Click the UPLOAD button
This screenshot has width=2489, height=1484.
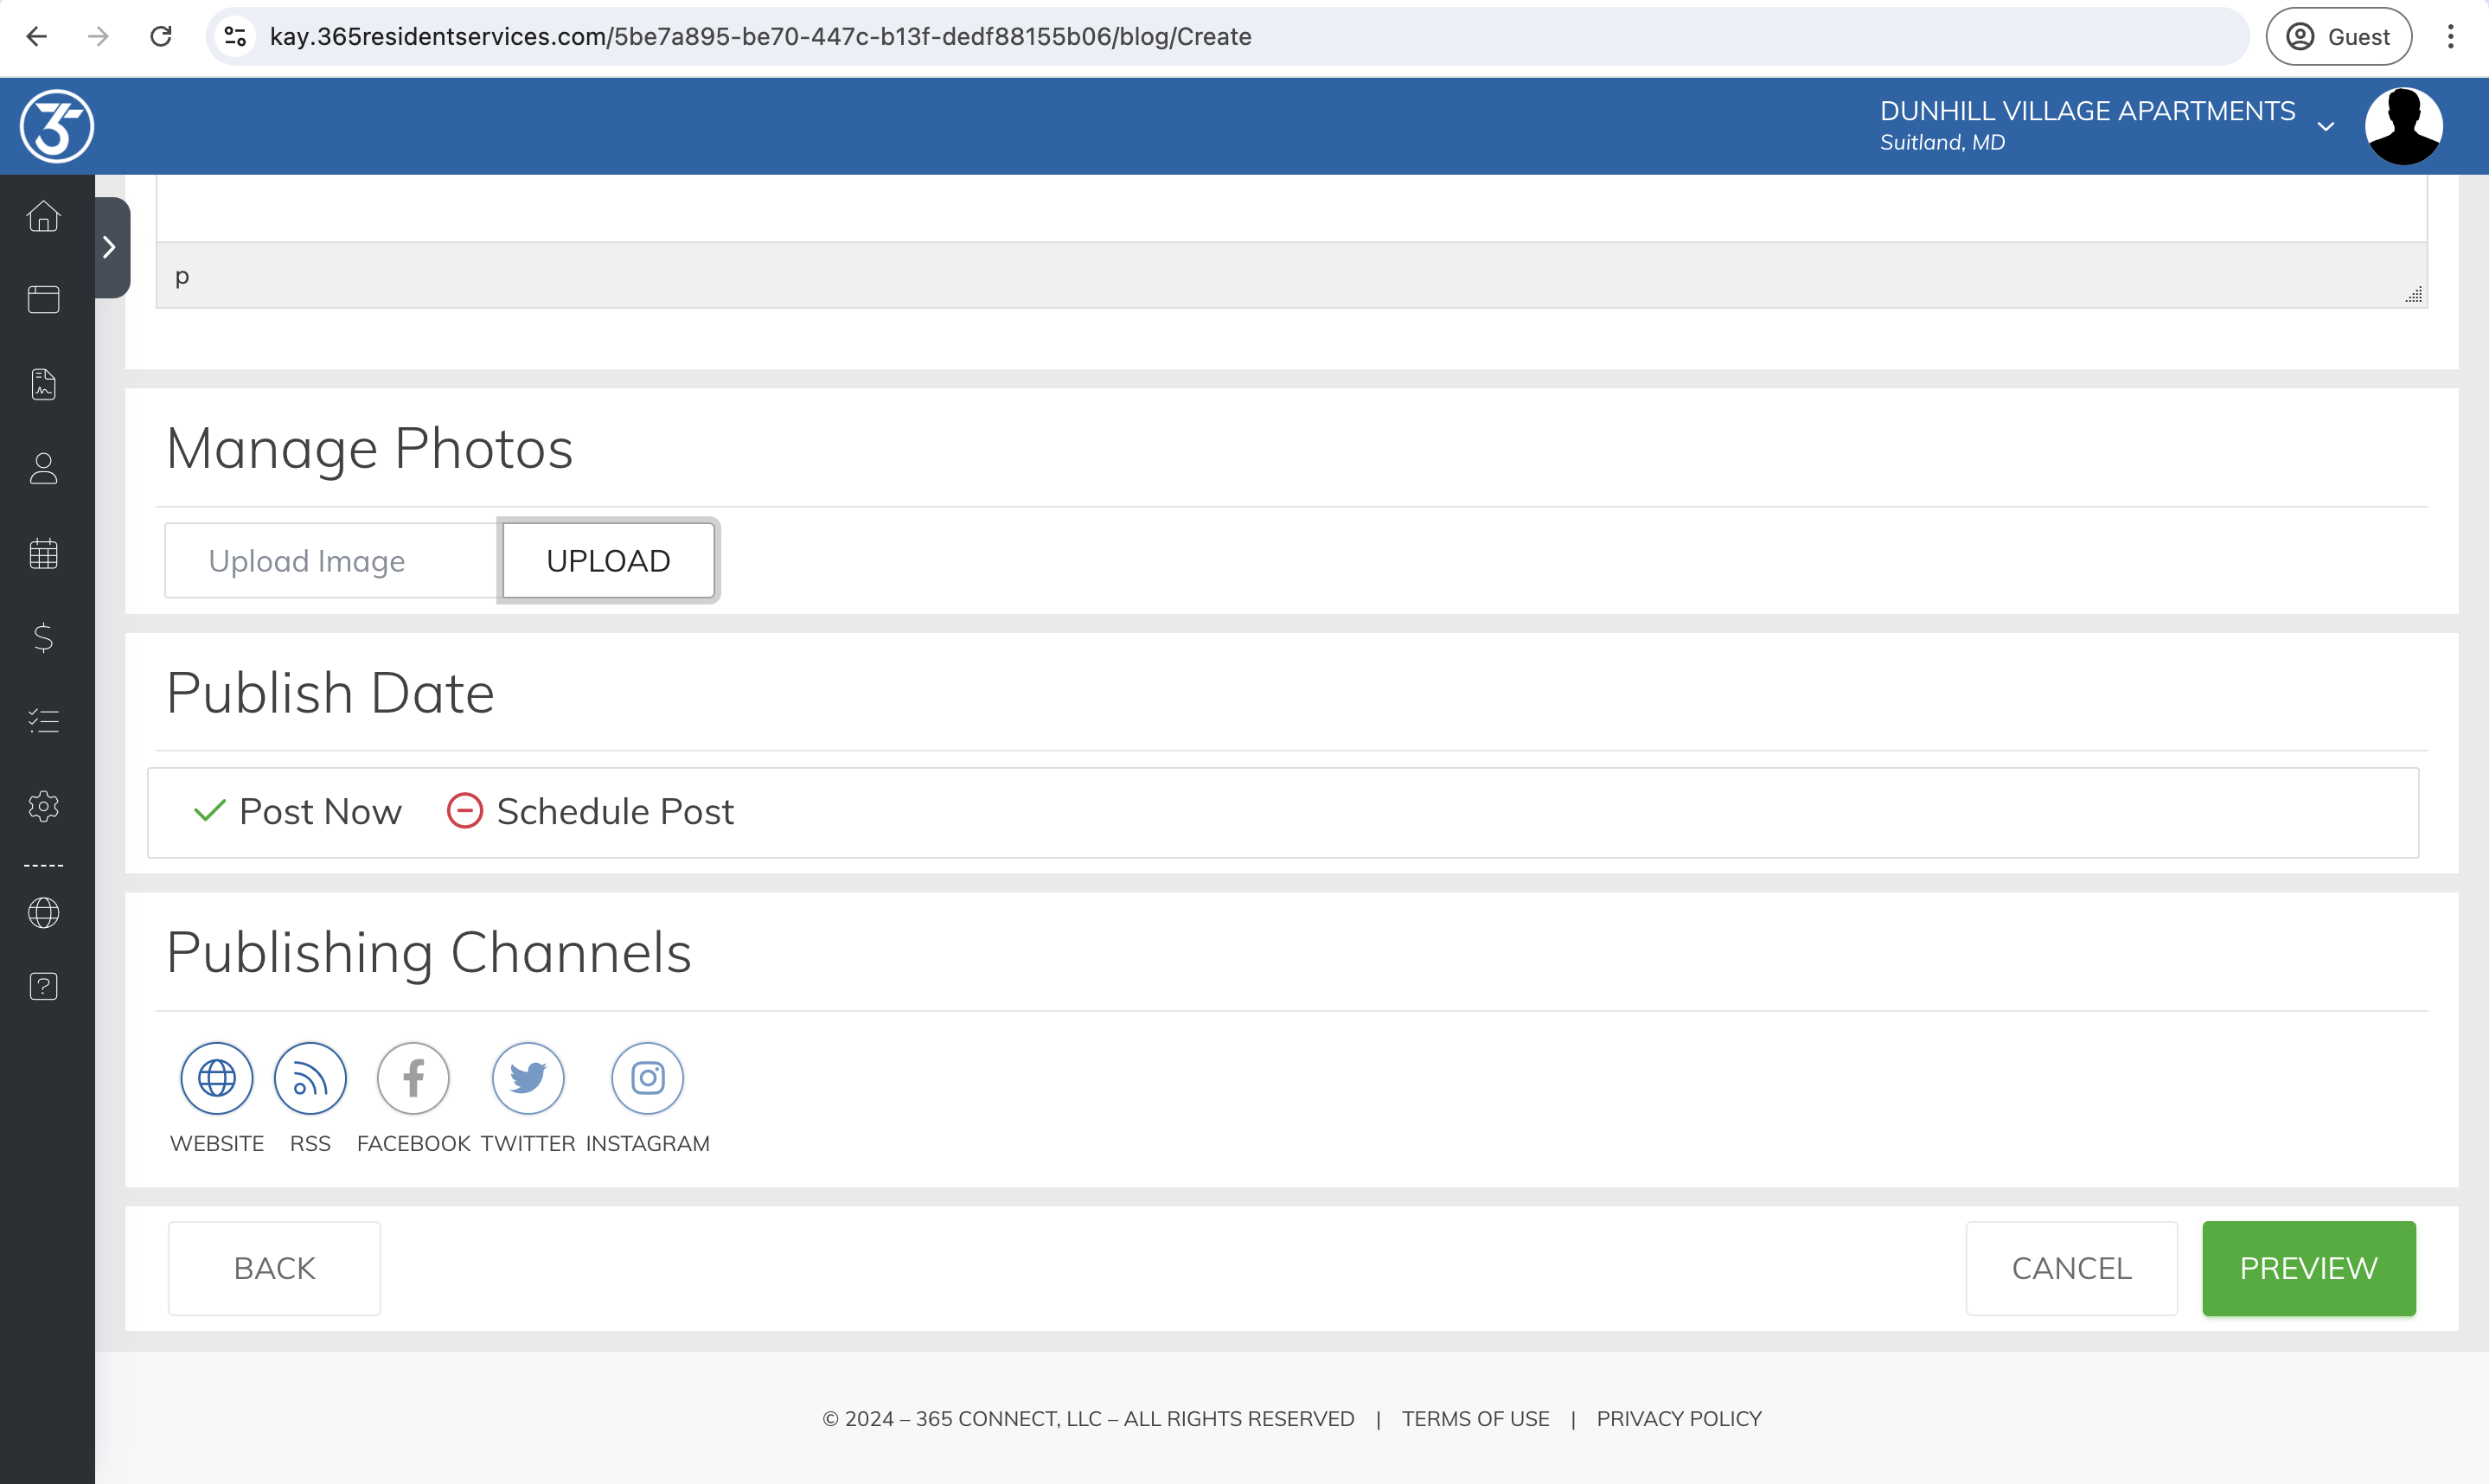(608, 561)
